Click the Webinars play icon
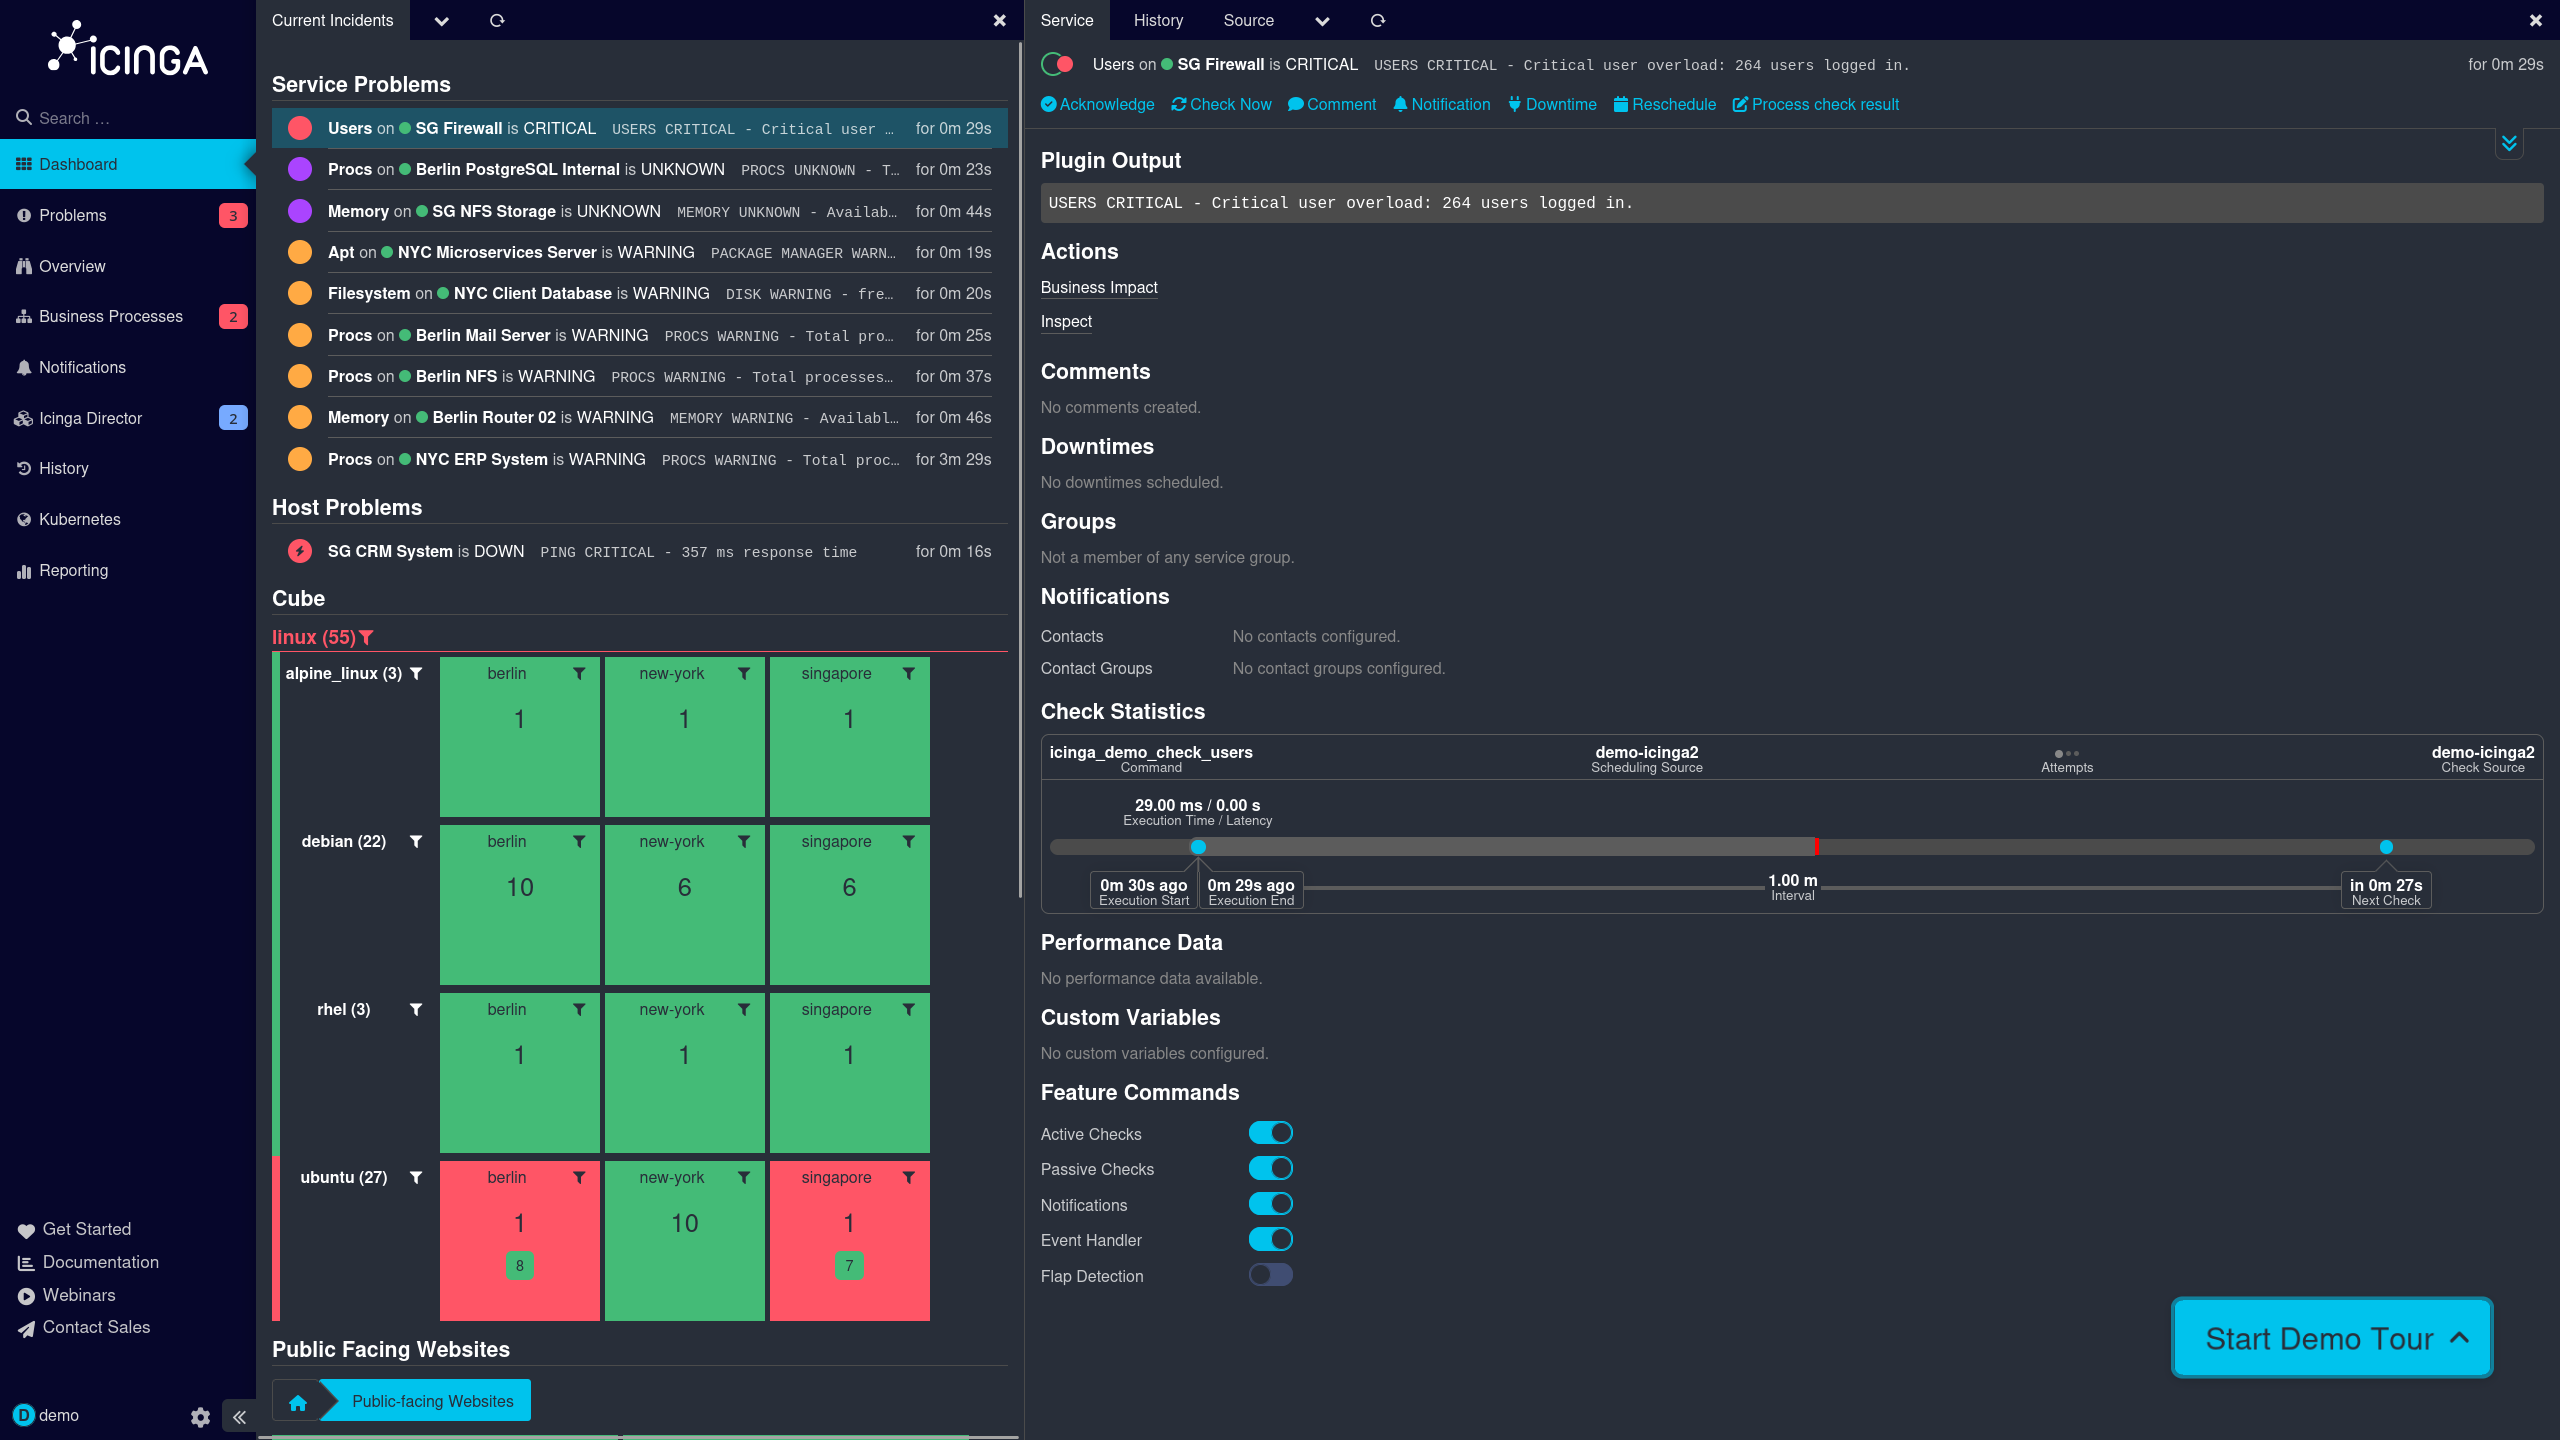2560x1440 pixels. (26, 1296)
